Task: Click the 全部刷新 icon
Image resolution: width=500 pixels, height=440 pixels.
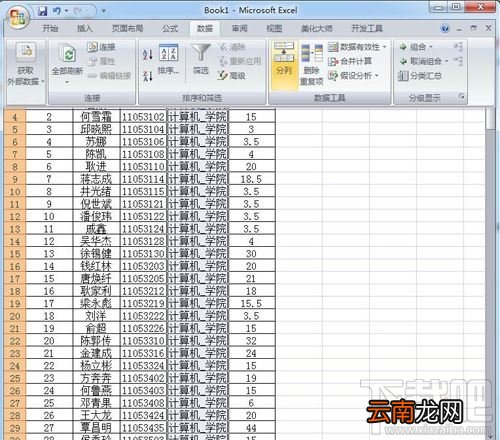Action: 68,54
